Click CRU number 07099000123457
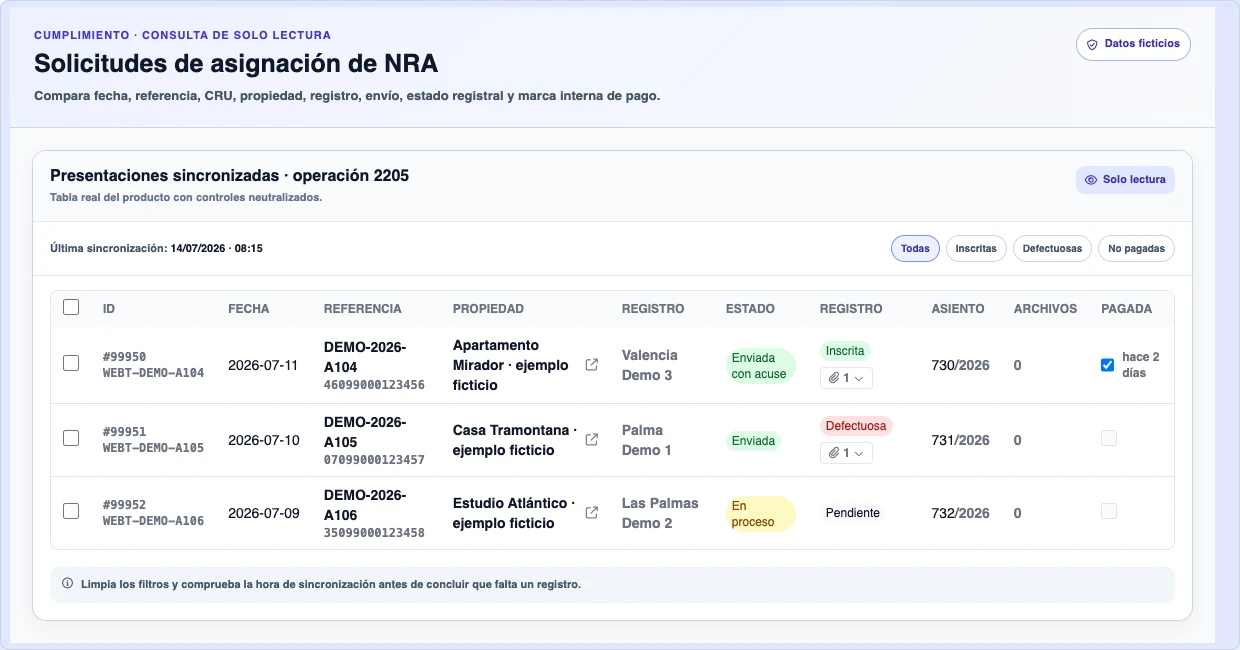This screenshot has width=1240, height=650. point(374,460)
